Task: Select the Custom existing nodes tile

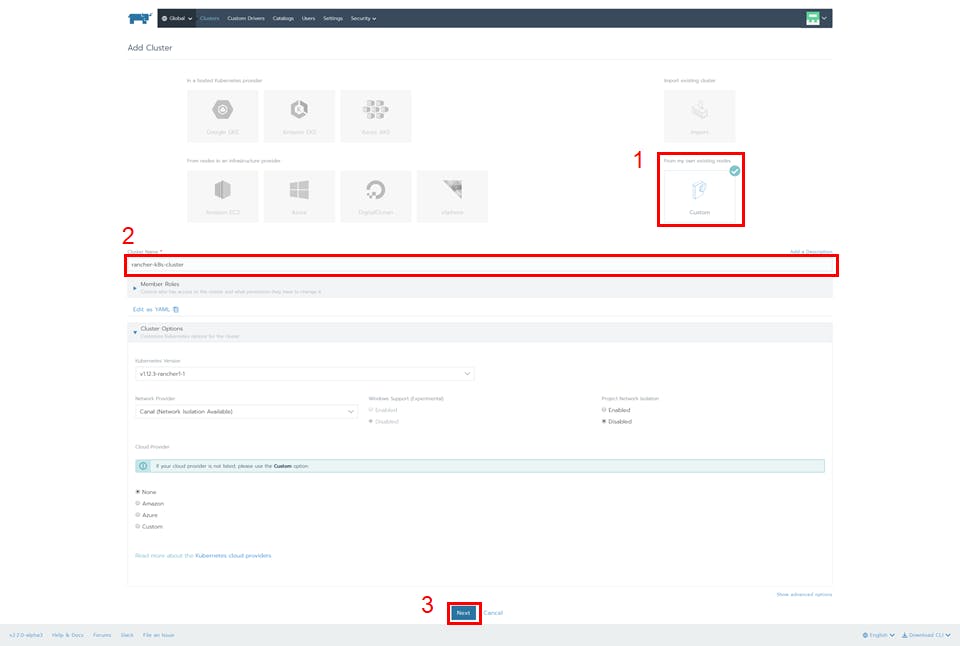Action: (699, 197)
